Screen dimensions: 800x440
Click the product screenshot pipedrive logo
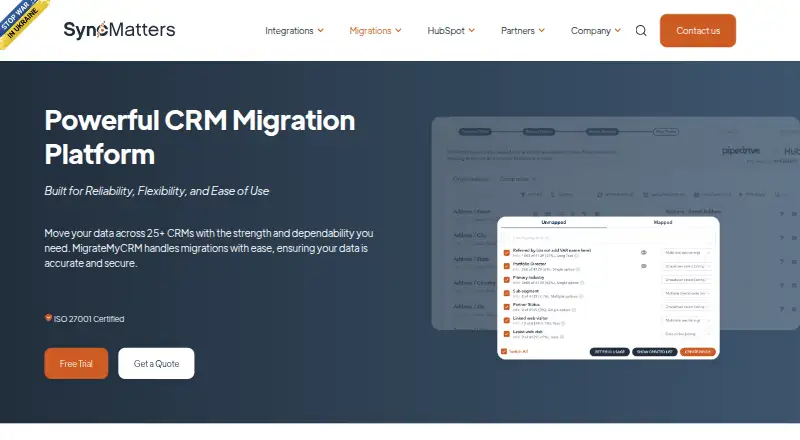(741, 151)
